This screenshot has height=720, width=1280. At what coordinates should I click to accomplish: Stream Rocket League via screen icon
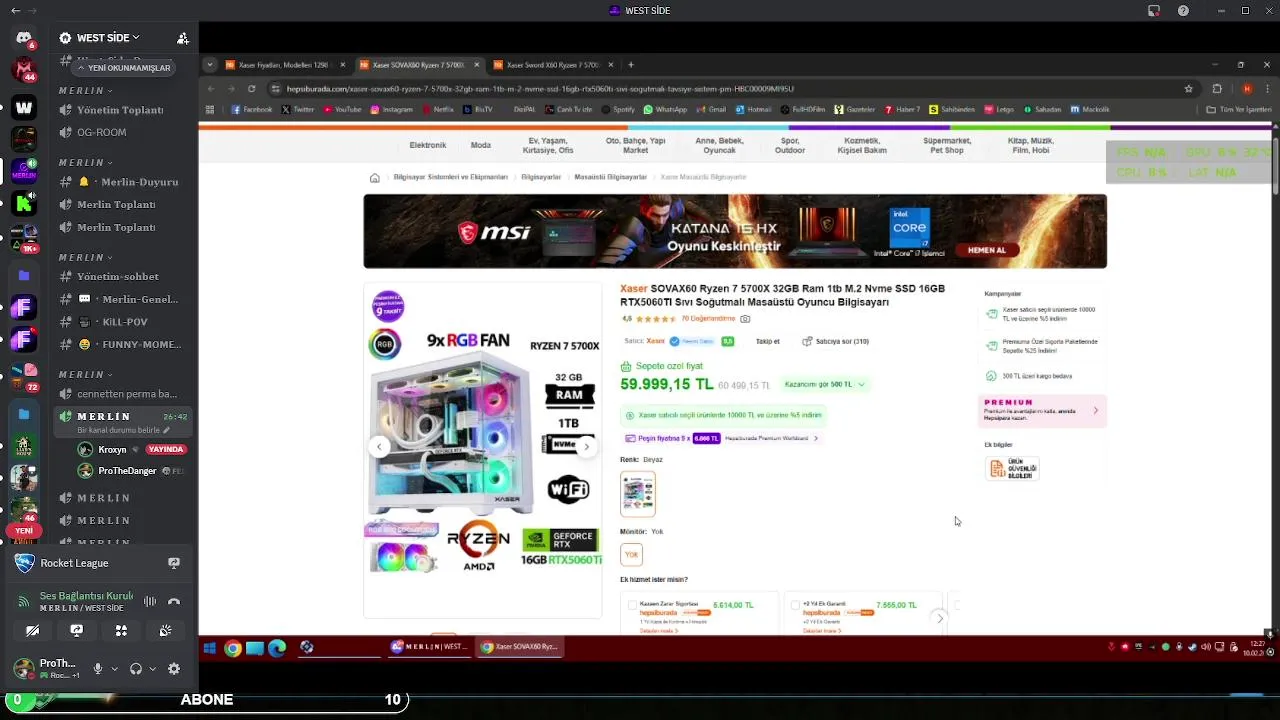point(174,563)
